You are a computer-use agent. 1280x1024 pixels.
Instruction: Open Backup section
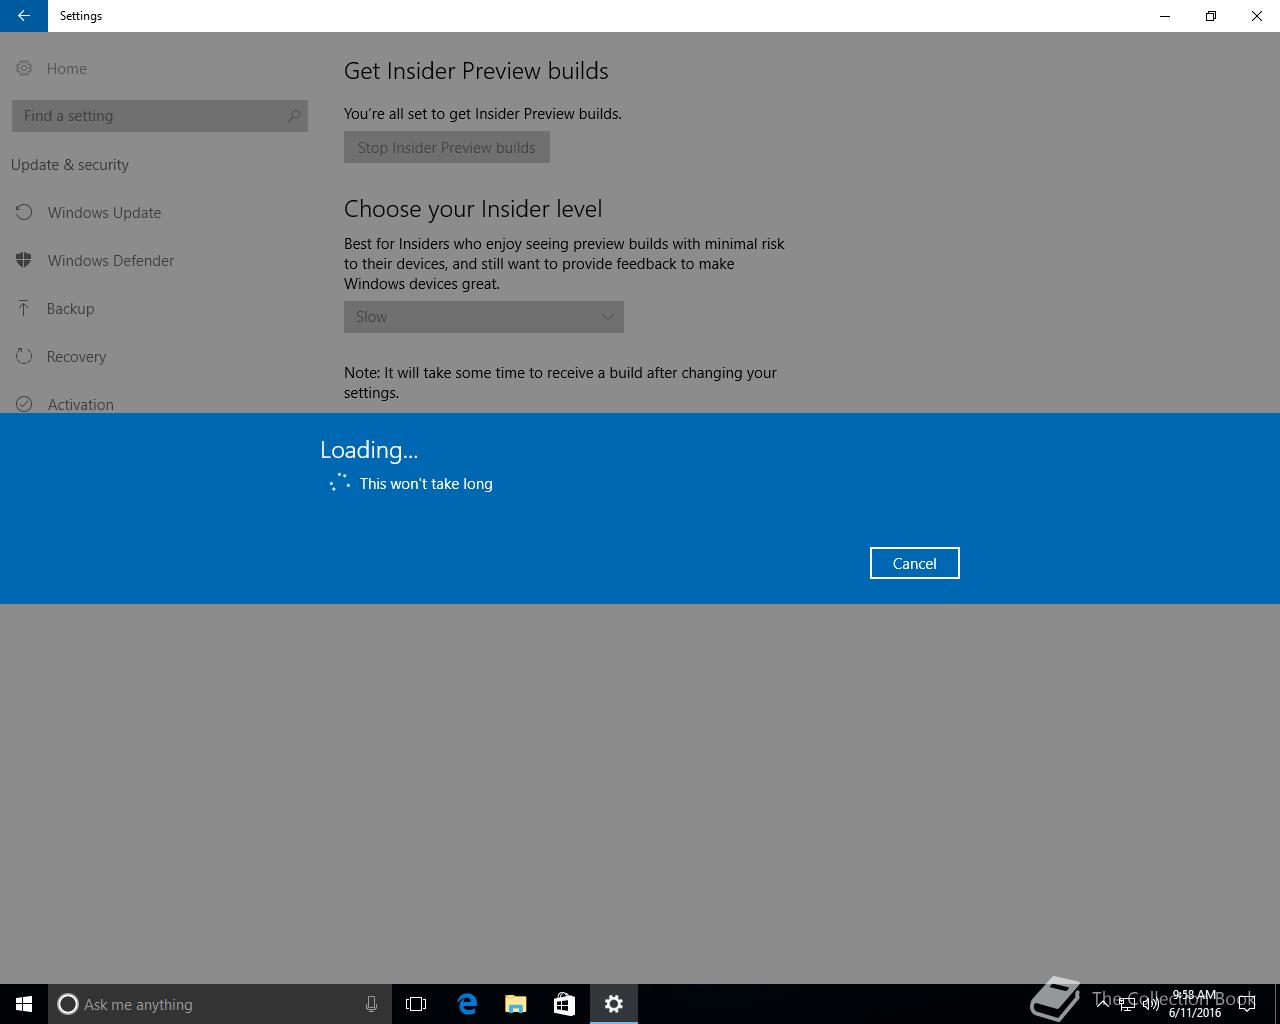tap(70, 308)
